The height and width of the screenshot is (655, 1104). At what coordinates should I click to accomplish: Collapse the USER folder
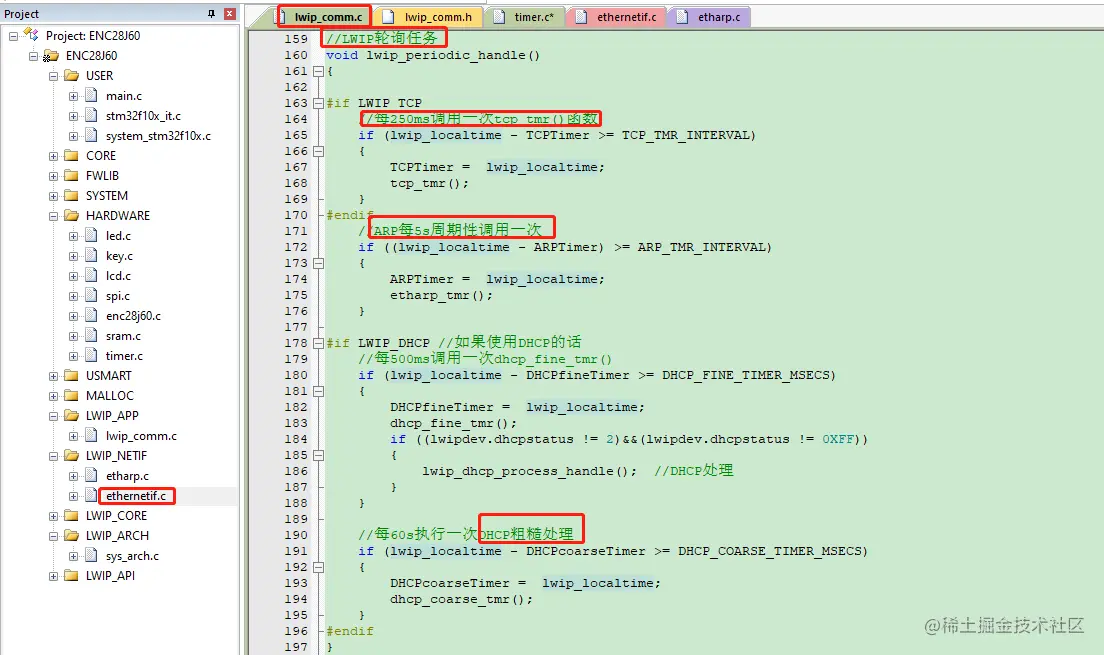click(54, 76)
